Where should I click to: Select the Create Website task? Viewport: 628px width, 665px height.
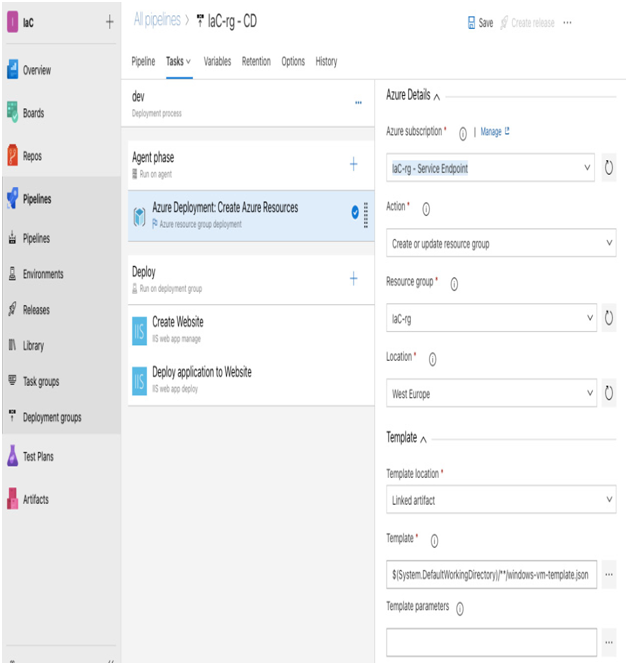[x=251, y=330]
